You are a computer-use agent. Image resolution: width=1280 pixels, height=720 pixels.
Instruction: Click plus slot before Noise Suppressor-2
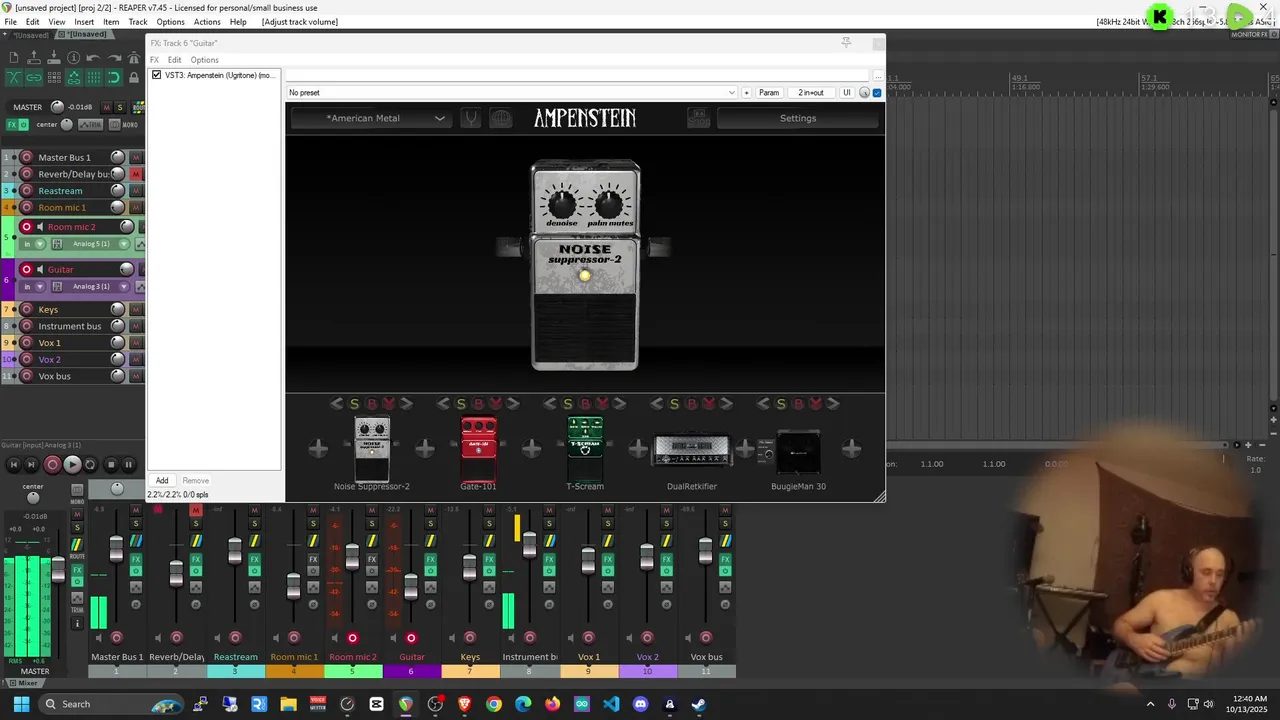(x=318, y=449)
